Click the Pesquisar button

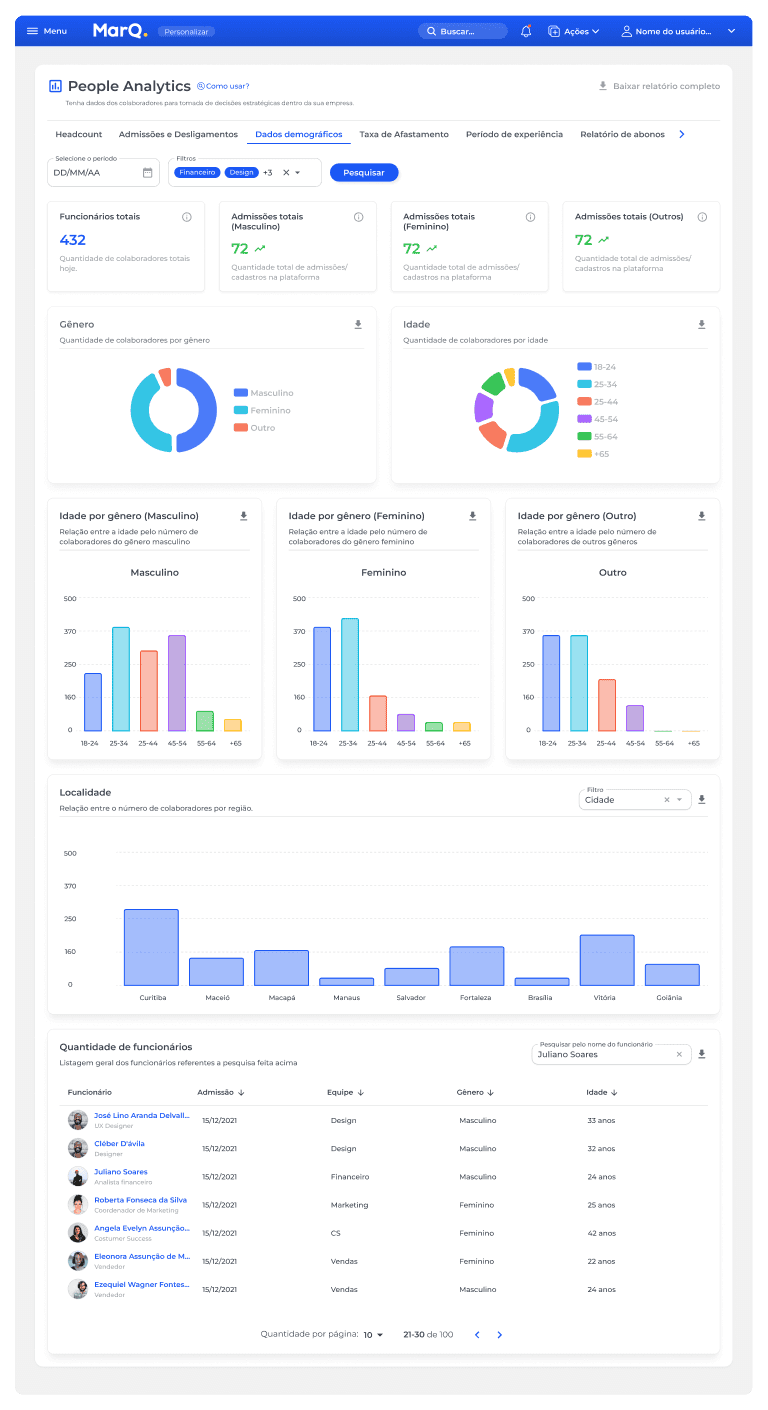[x=364, y=173]
